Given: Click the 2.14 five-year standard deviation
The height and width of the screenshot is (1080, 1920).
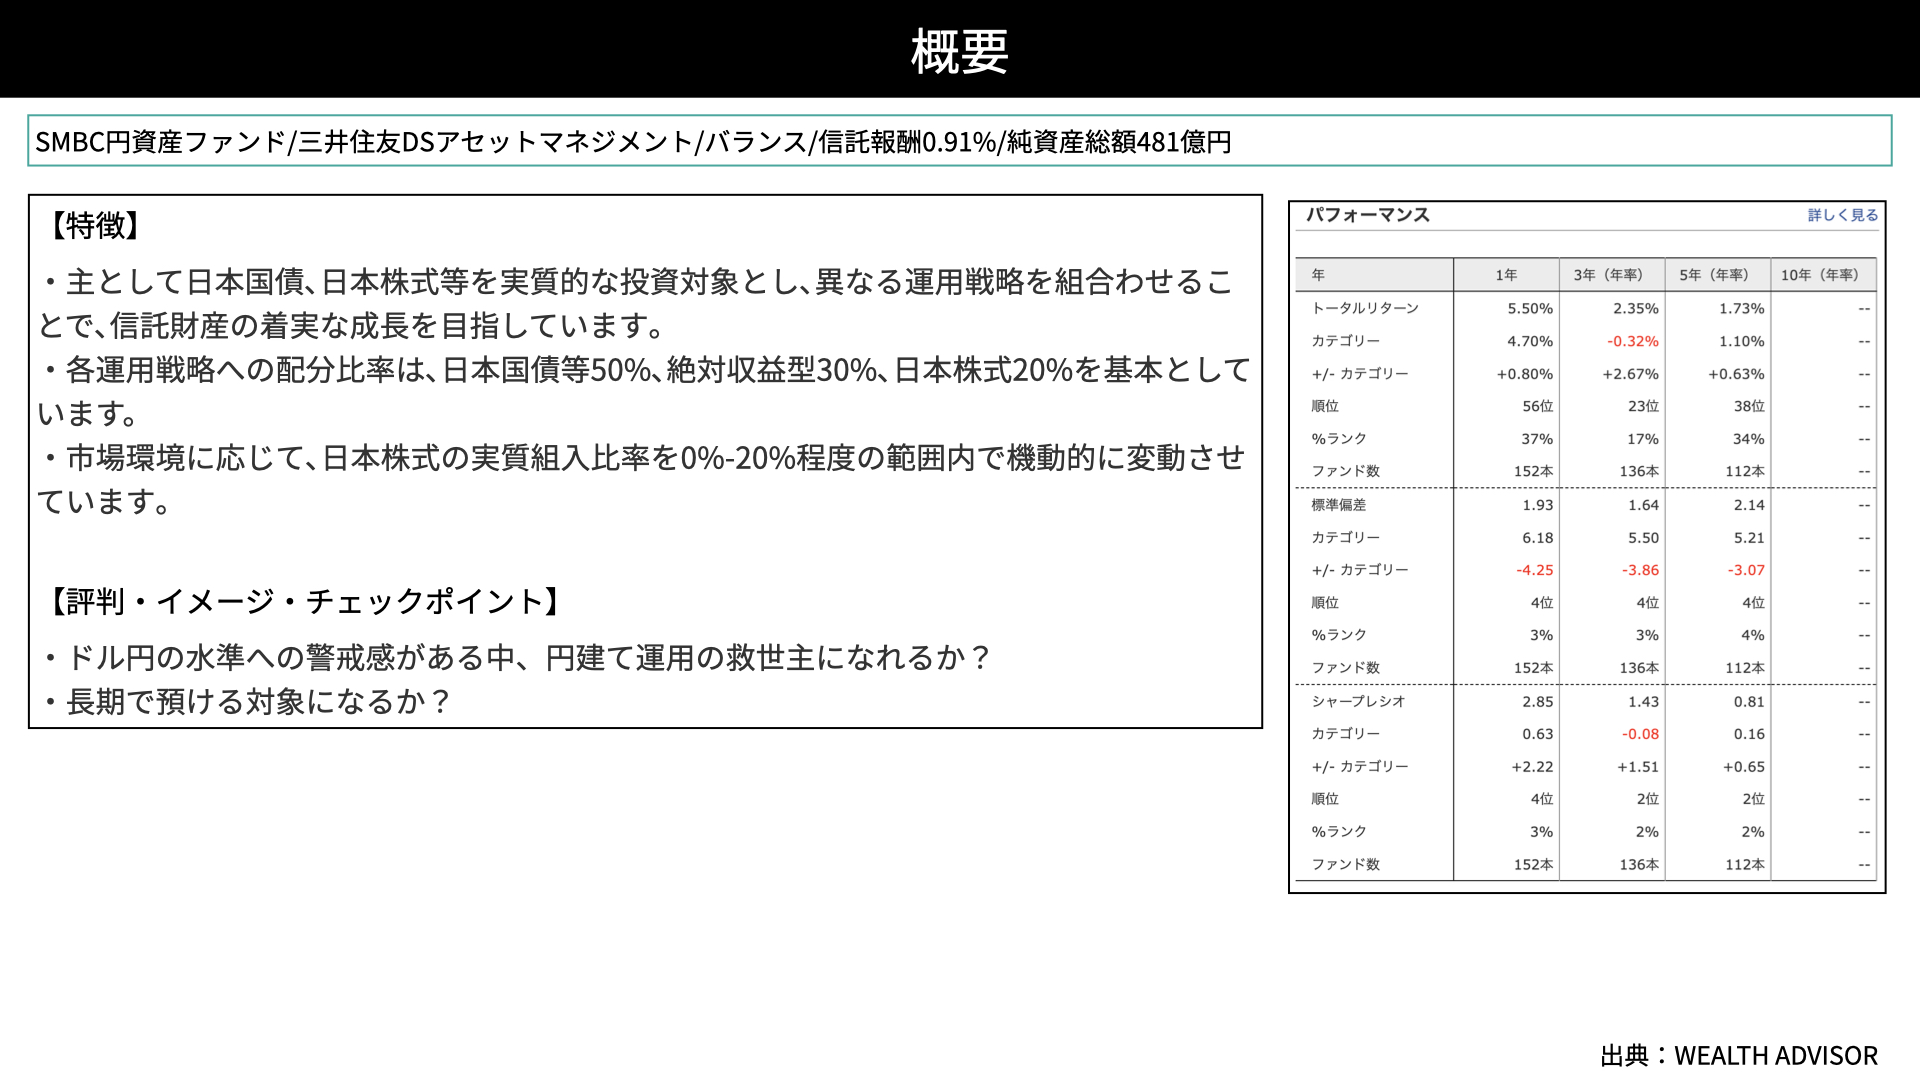Looking at the screenshot, I should pos(1749,505).
